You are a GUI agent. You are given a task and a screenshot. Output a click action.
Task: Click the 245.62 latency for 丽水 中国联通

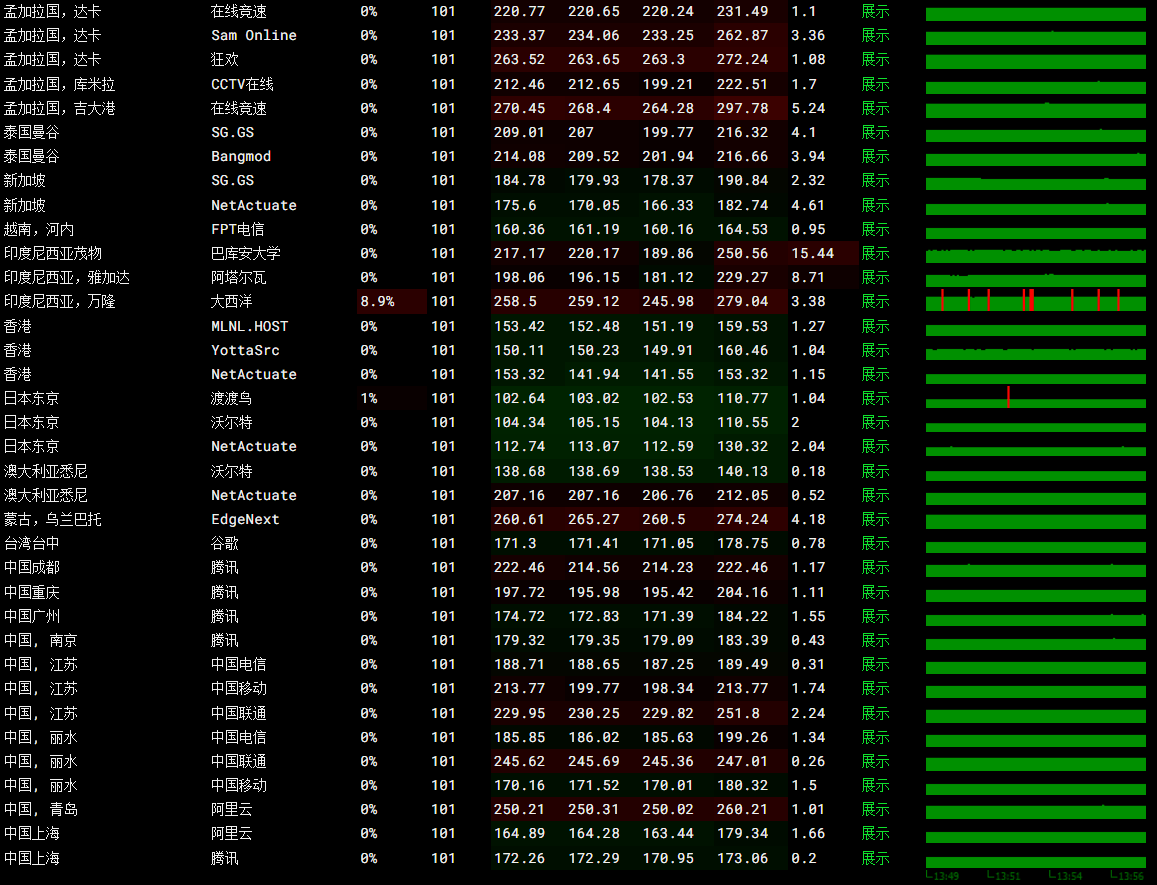click(519, 761)
